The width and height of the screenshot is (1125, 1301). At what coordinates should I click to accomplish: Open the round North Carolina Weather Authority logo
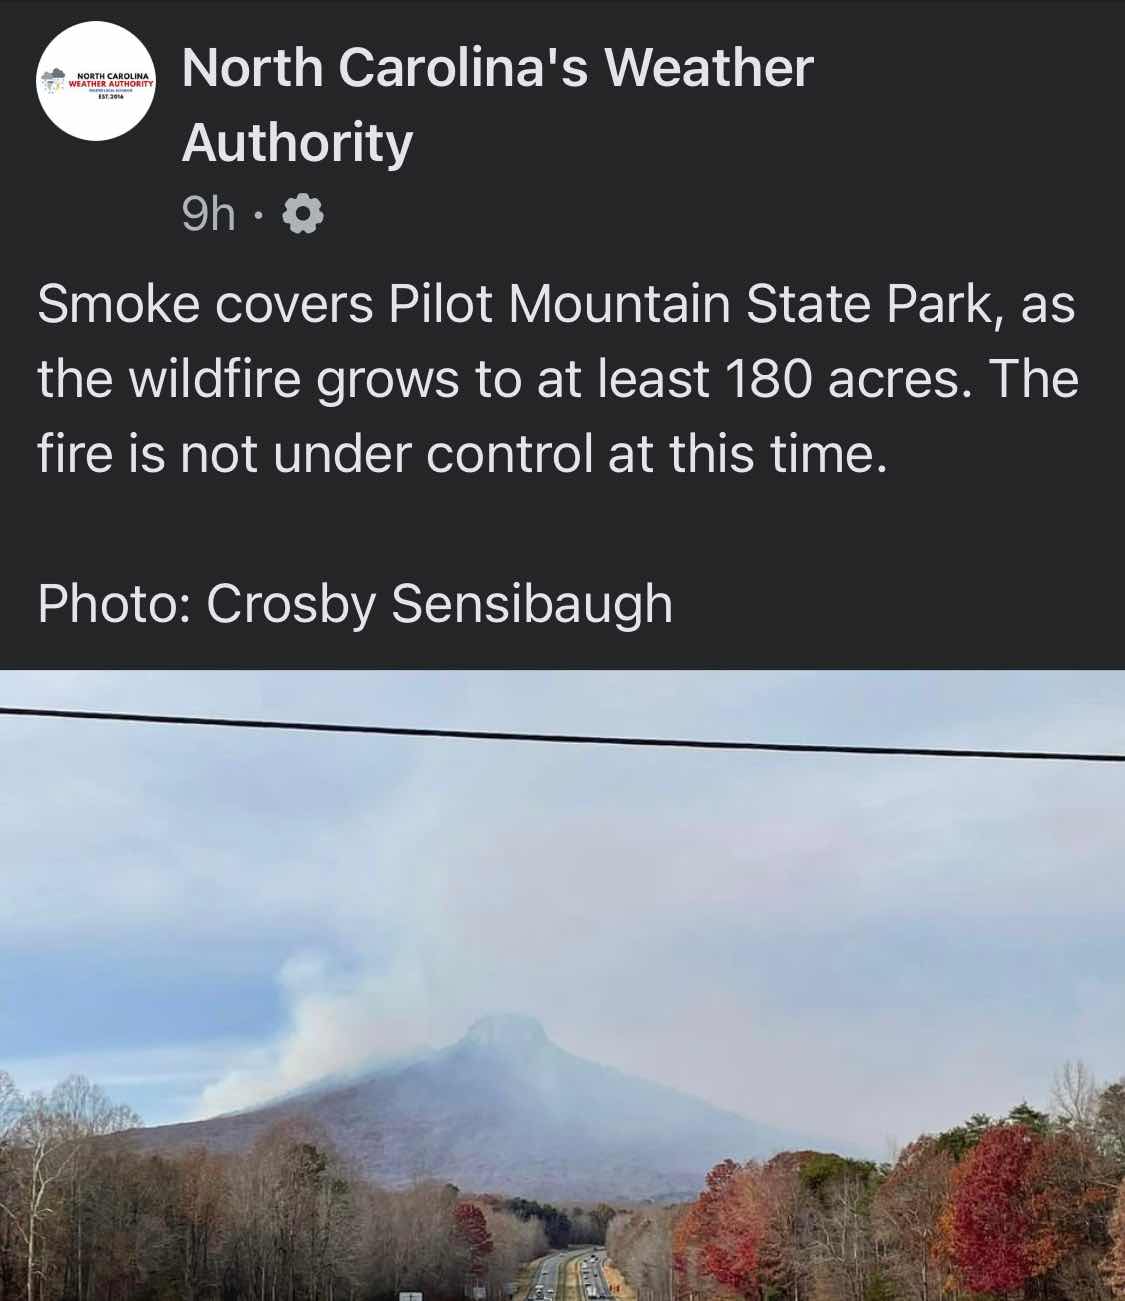tap(97, 81)
